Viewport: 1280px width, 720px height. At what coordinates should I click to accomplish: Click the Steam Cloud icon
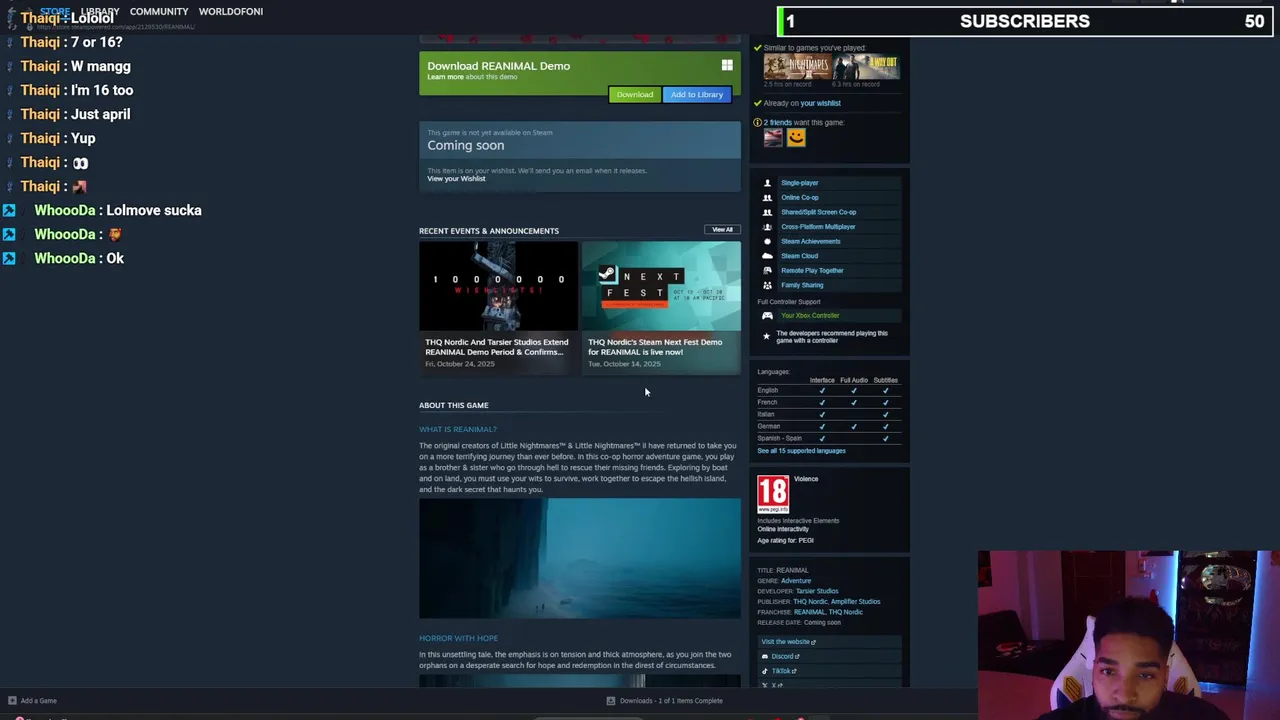click(x=767, y=256)
